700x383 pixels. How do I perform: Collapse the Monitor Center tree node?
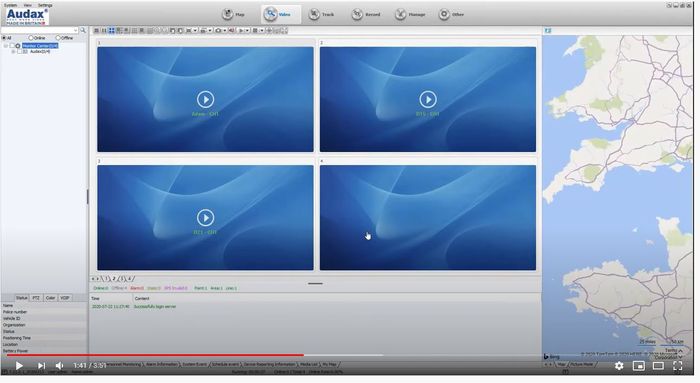click(5, 46)
